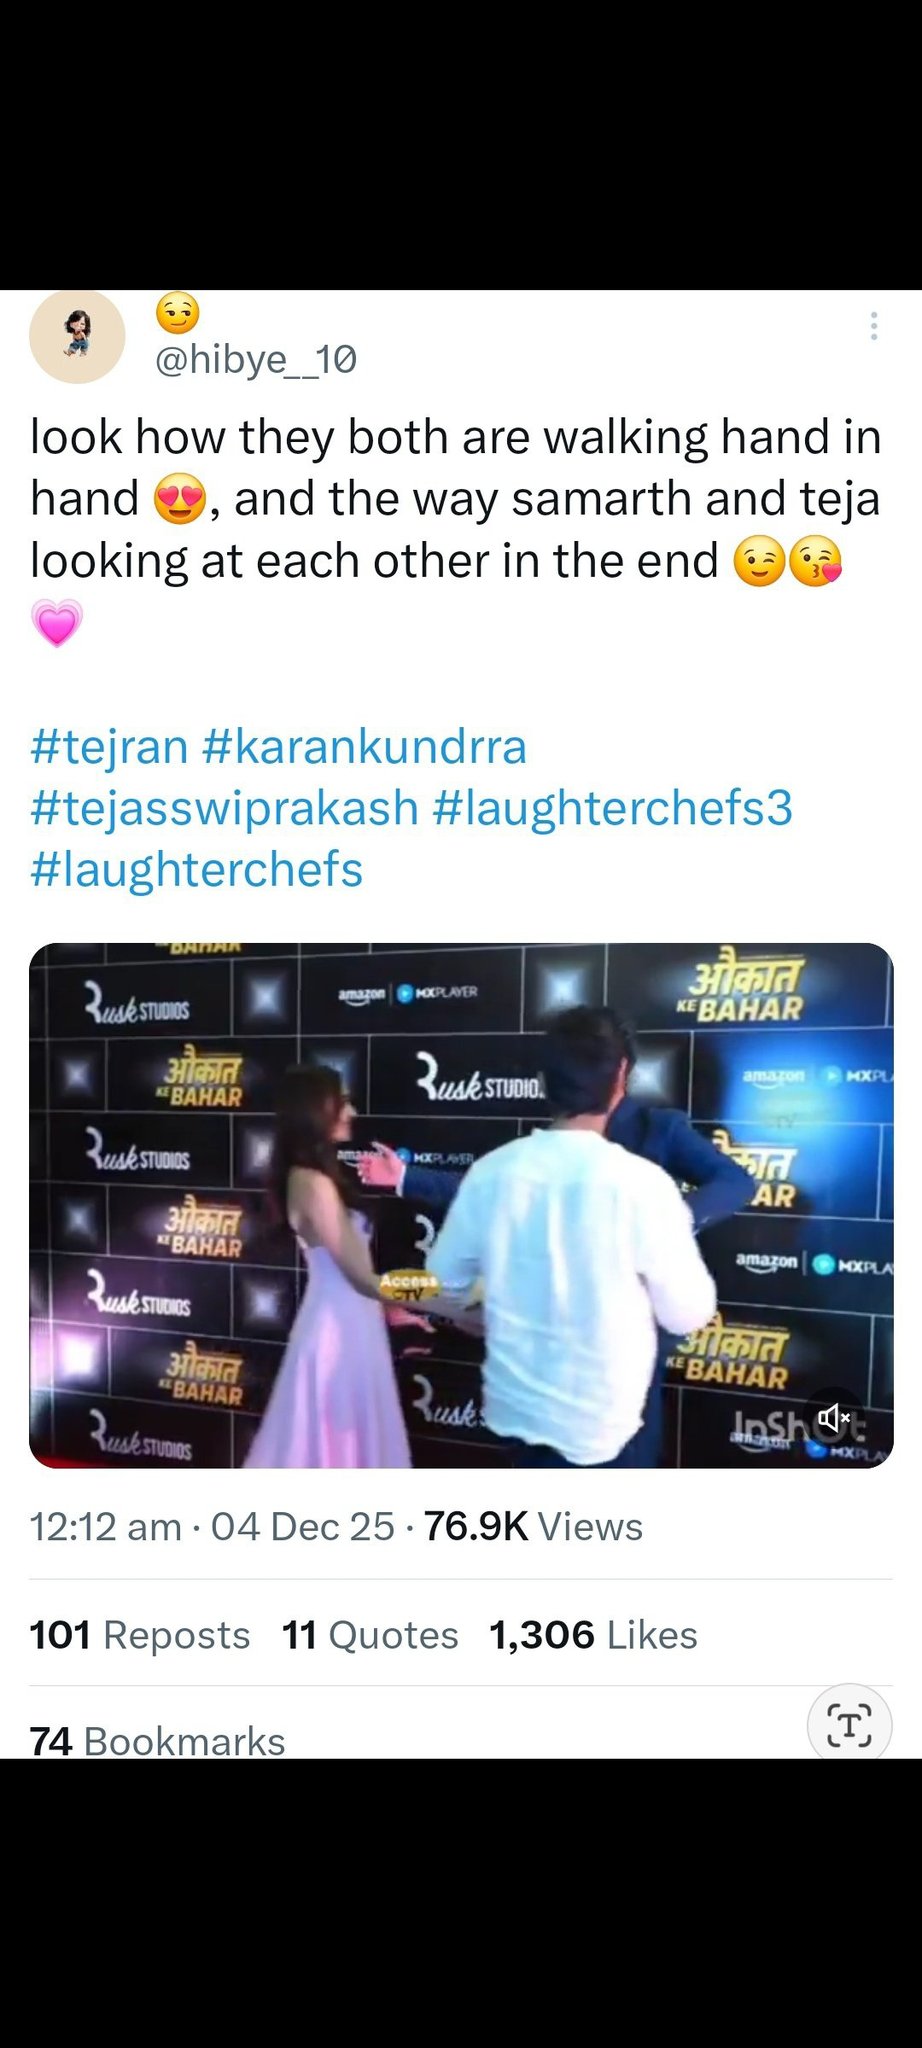Viewport: 922px width, 2048px height.
Task: Open the #tejran hashtag
Action: 109,747
